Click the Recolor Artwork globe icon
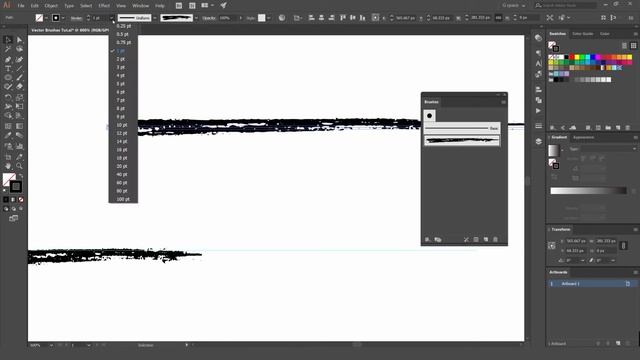Screen dimensions: 640x360 tap(282, 18)
